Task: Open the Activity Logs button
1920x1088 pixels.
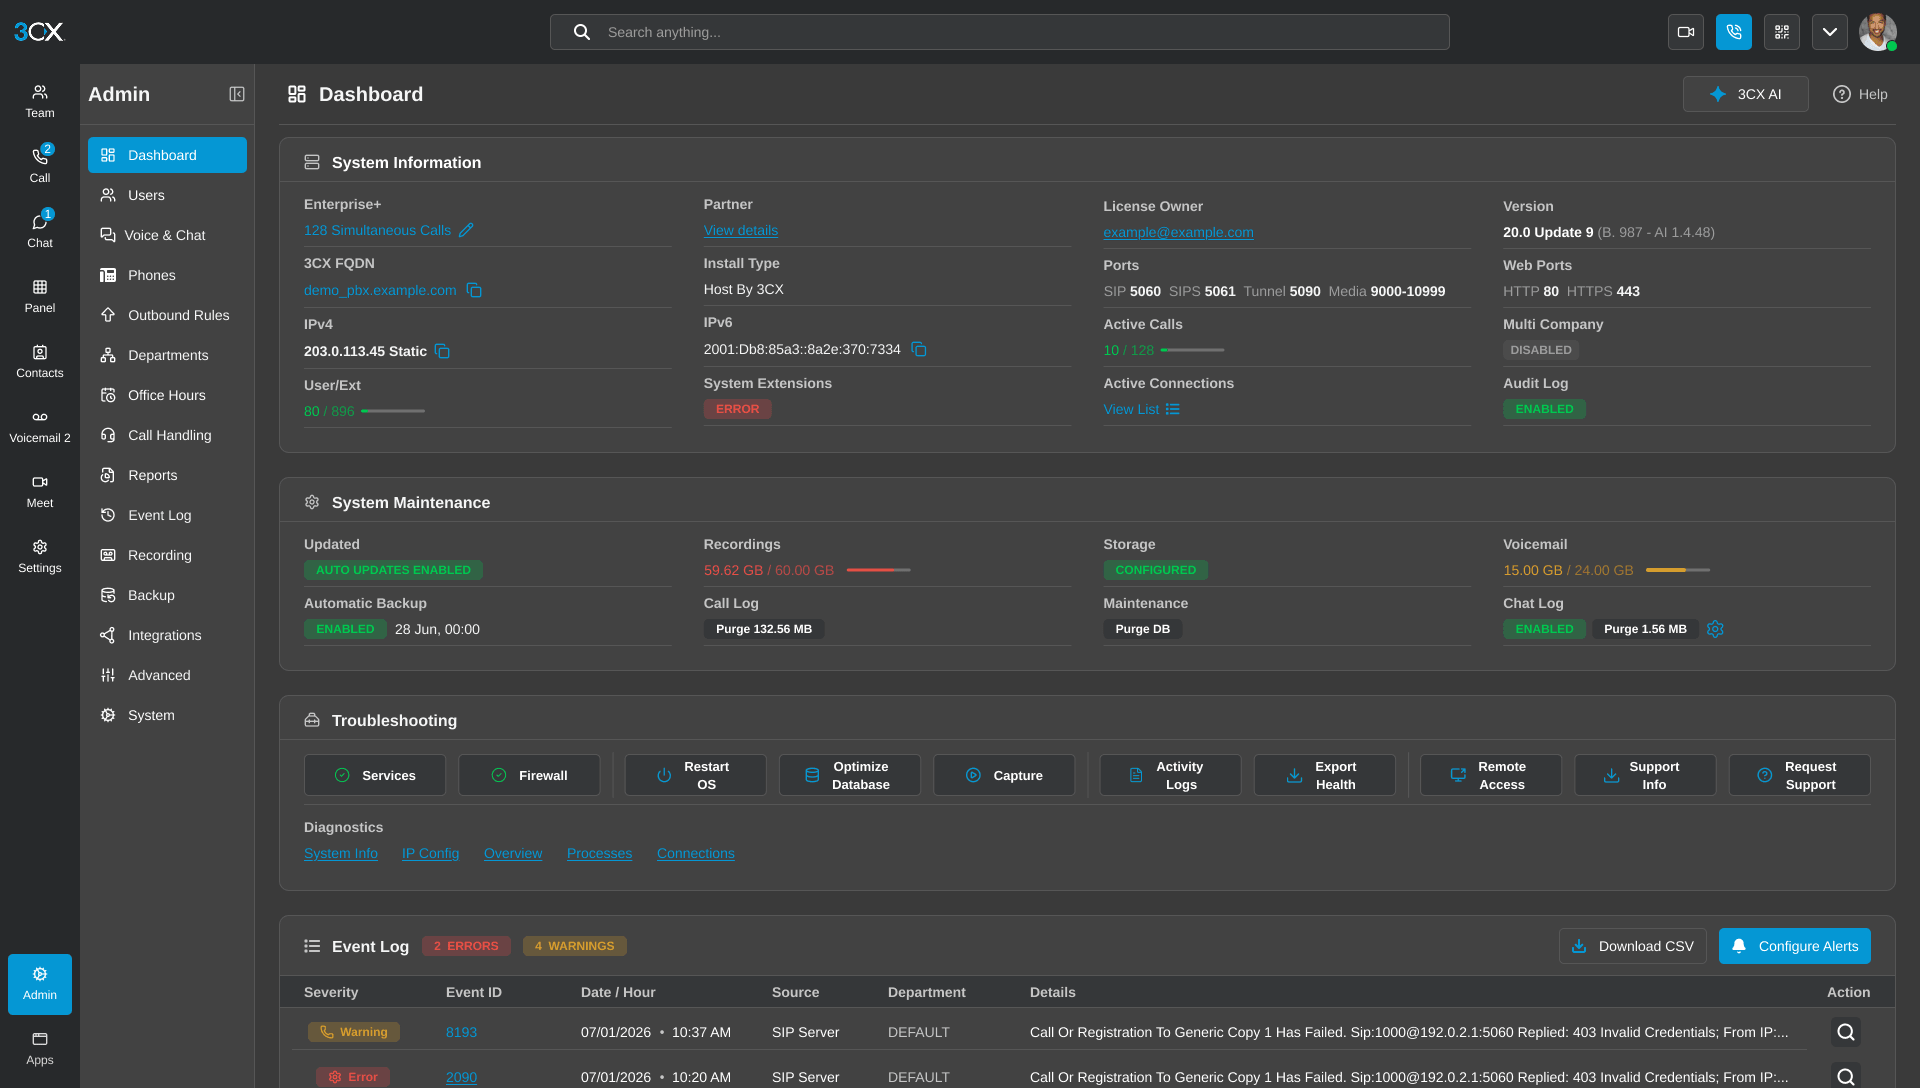Action: [1170, 775]
